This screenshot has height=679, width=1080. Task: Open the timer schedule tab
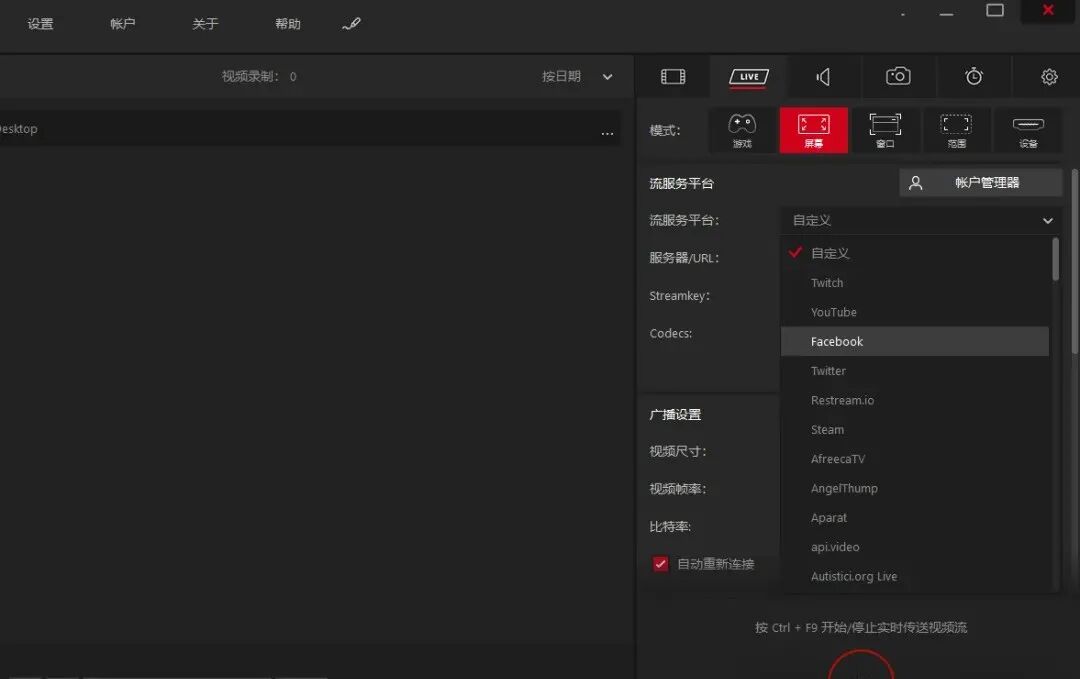(x=973, y=76)
